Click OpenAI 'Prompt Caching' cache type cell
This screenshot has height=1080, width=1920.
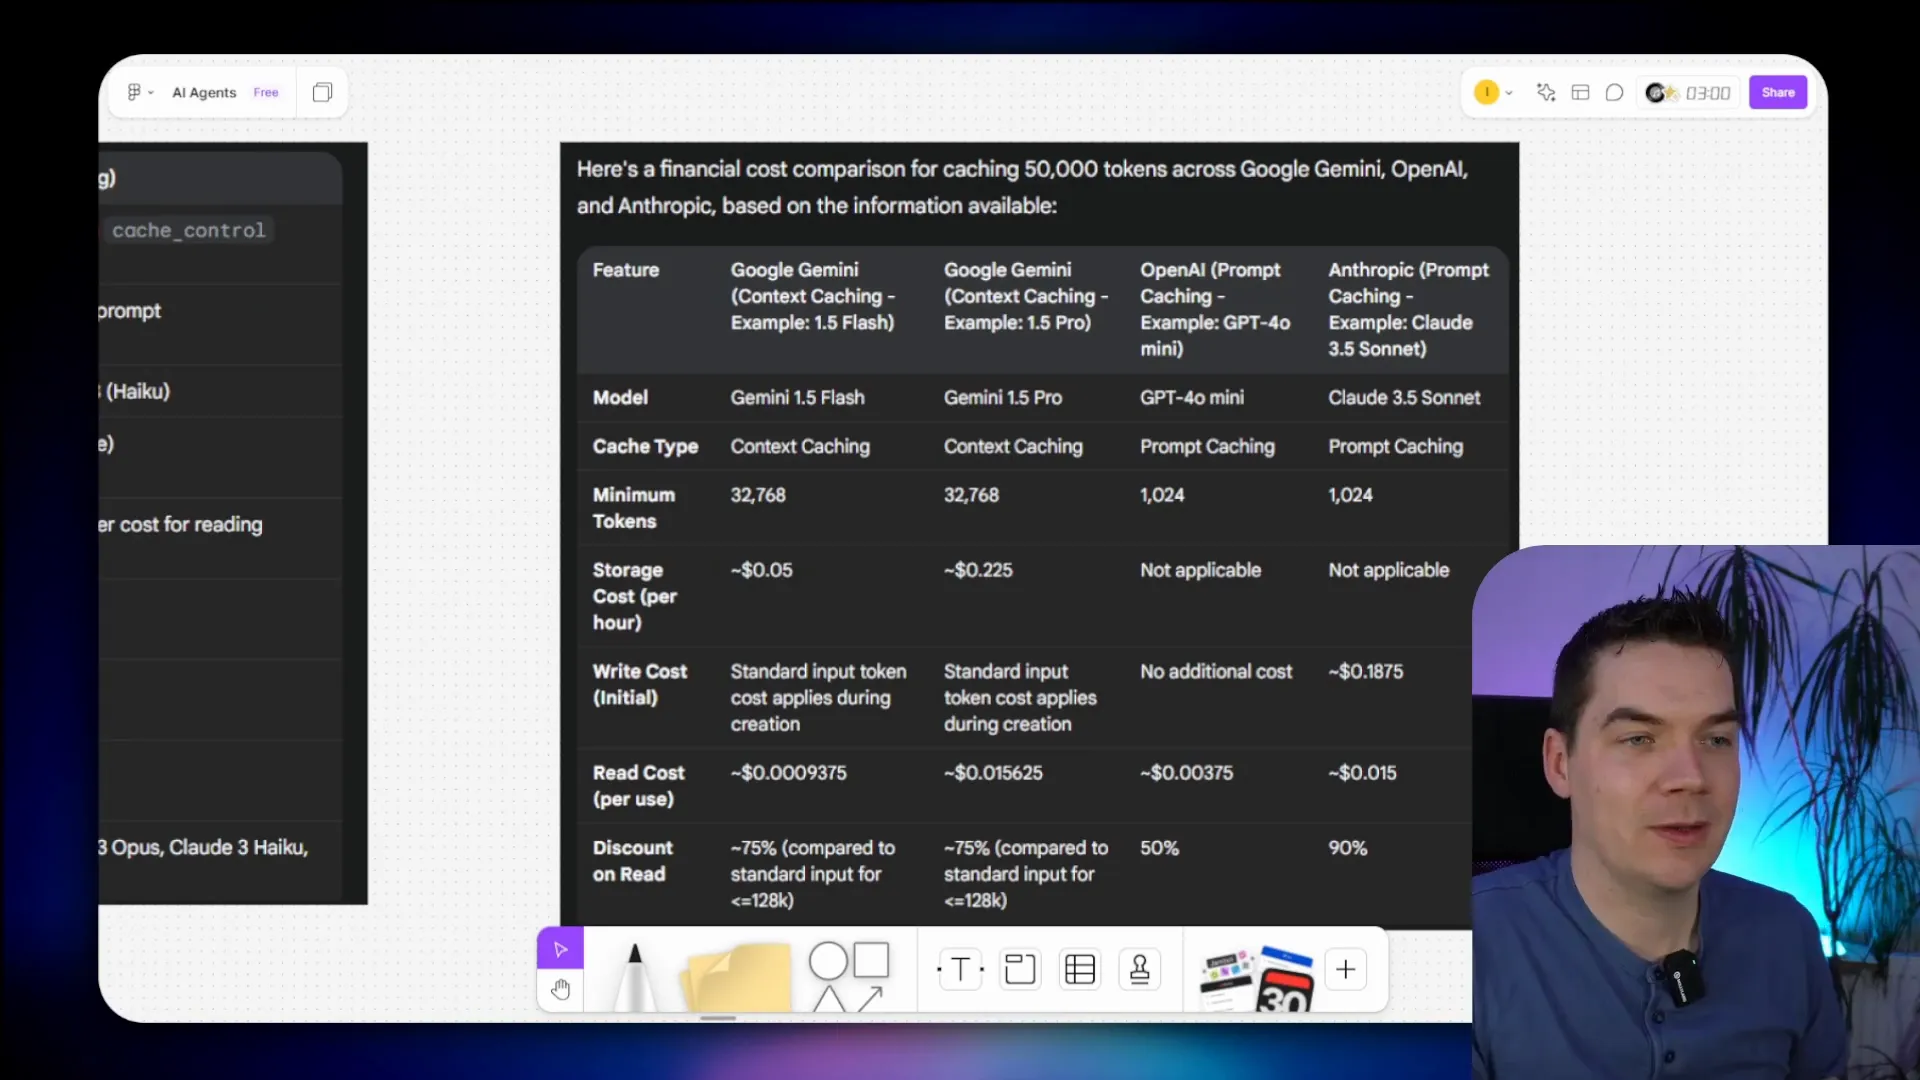[x=1207, y=447]
